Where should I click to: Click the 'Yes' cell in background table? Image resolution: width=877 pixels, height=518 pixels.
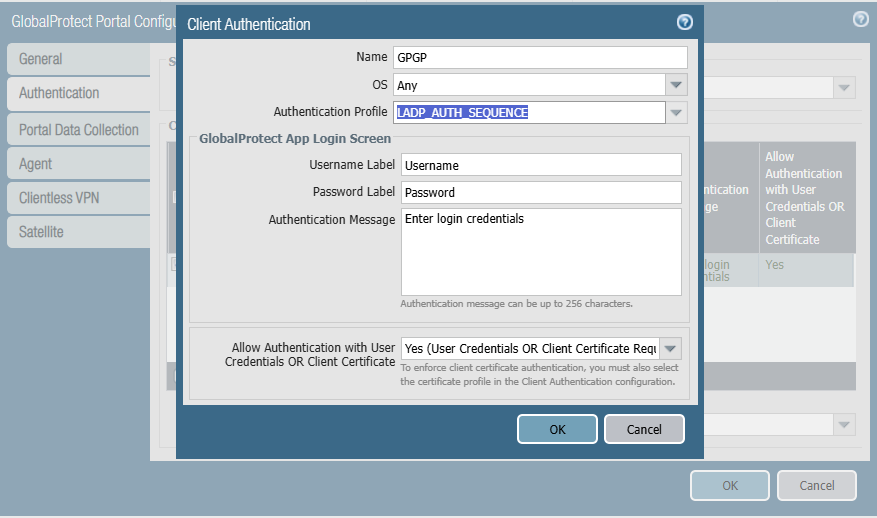[806, 270]
